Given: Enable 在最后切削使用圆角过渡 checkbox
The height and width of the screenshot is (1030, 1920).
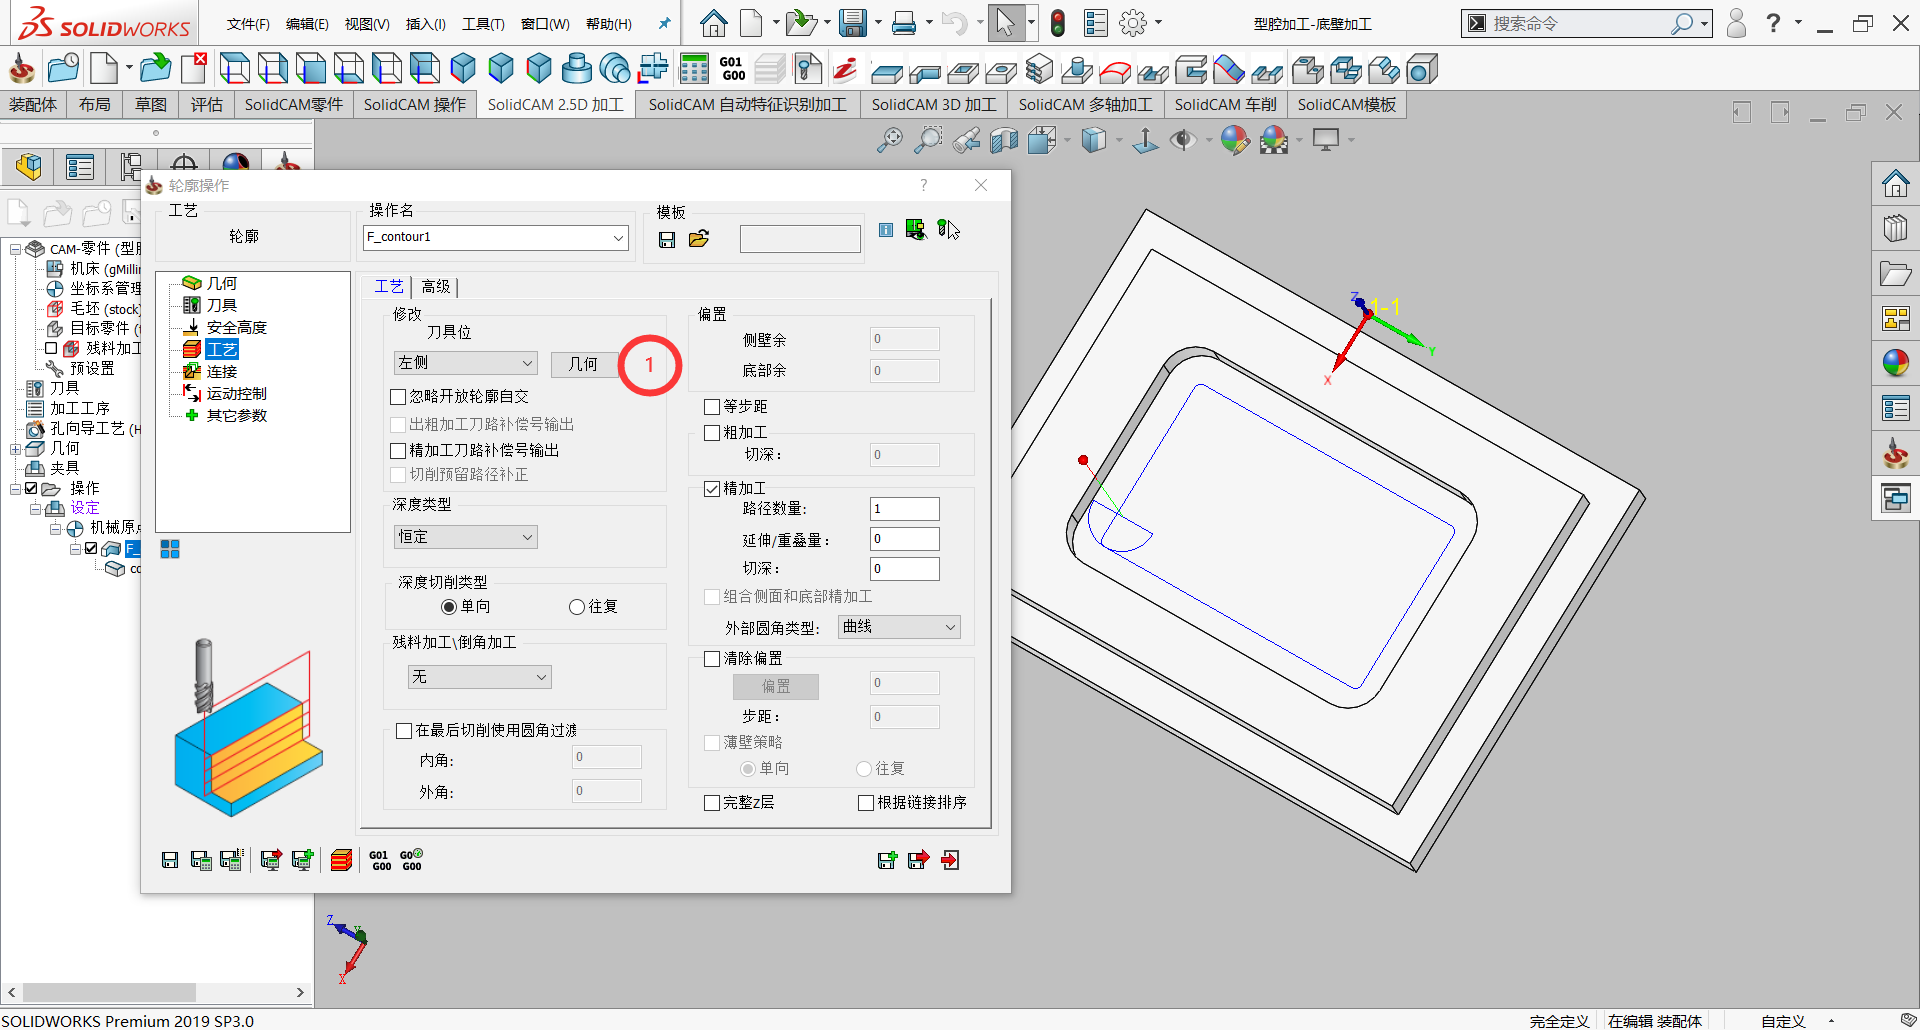Looking at the screenshot, I should (404, 731).
